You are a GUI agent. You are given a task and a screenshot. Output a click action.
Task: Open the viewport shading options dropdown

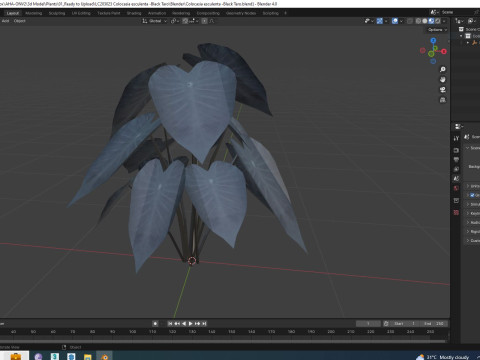pos(444,21)
